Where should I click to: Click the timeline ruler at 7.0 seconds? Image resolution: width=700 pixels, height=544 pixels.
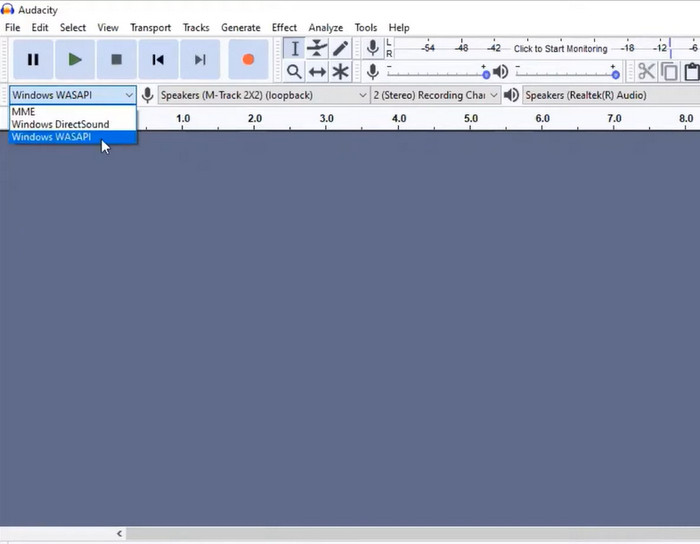click(x=614, y=119)
